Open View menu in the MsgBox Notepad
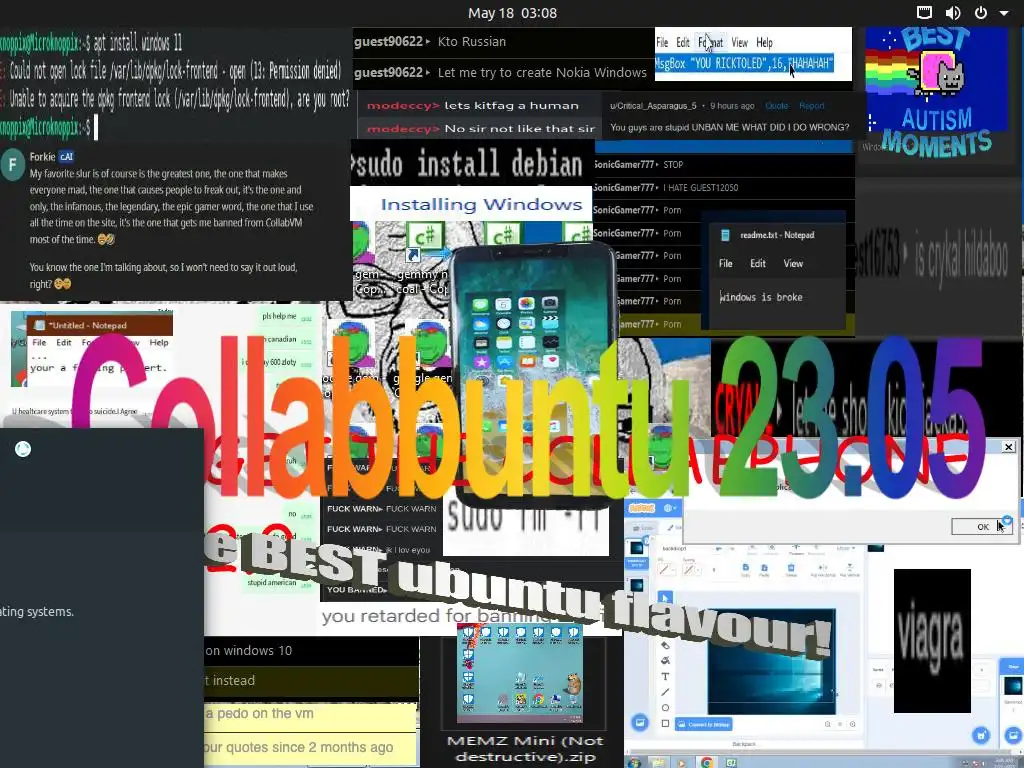The height and width of the screenshot is (768, 1024). point(739,42)
